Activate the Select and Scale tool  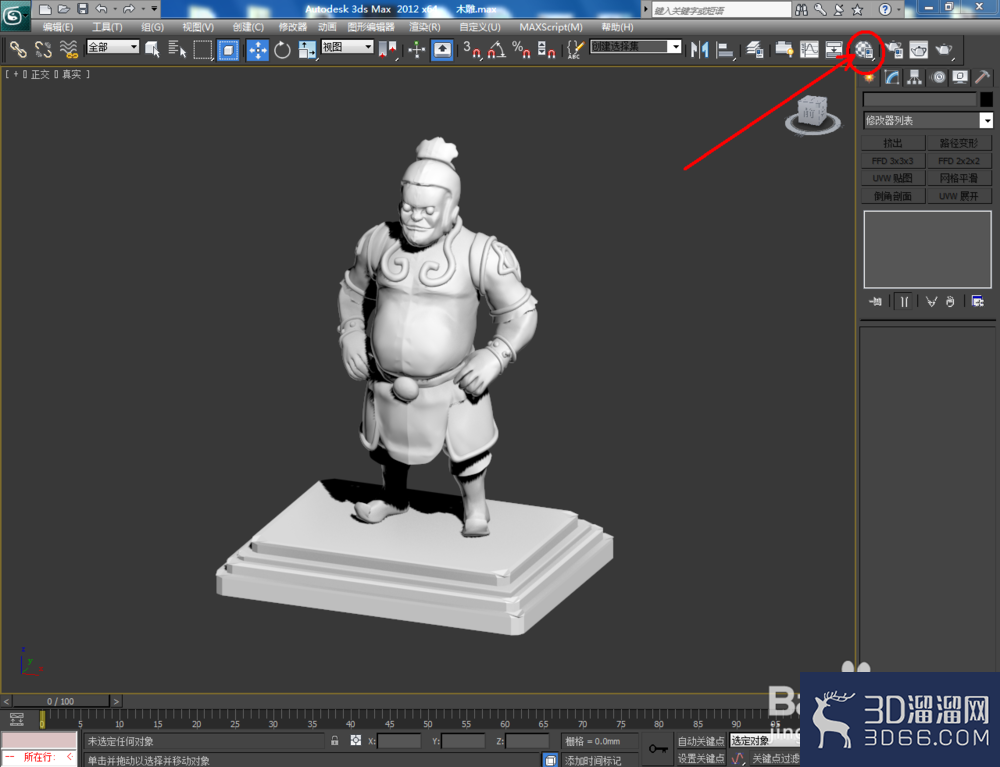[x=307, y=50]
